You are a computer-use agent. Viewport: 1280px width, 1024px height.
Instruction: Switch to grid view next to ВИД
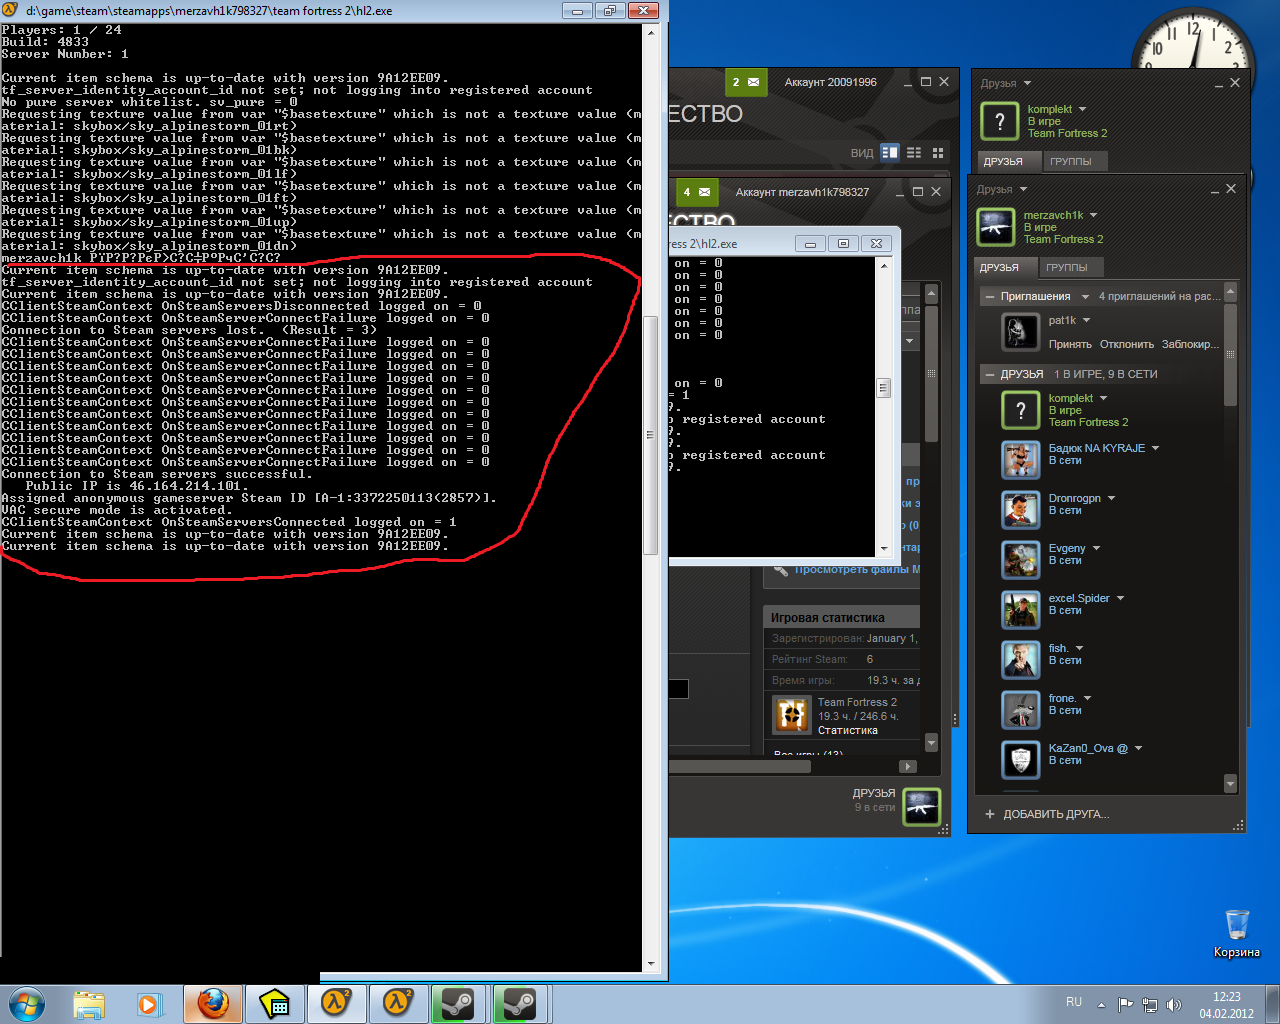click(938, 153)
